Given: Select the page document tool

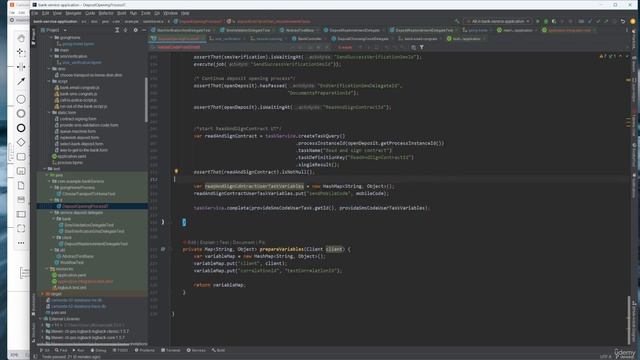Looking at the screenshot, I should [x=21, y=186].
